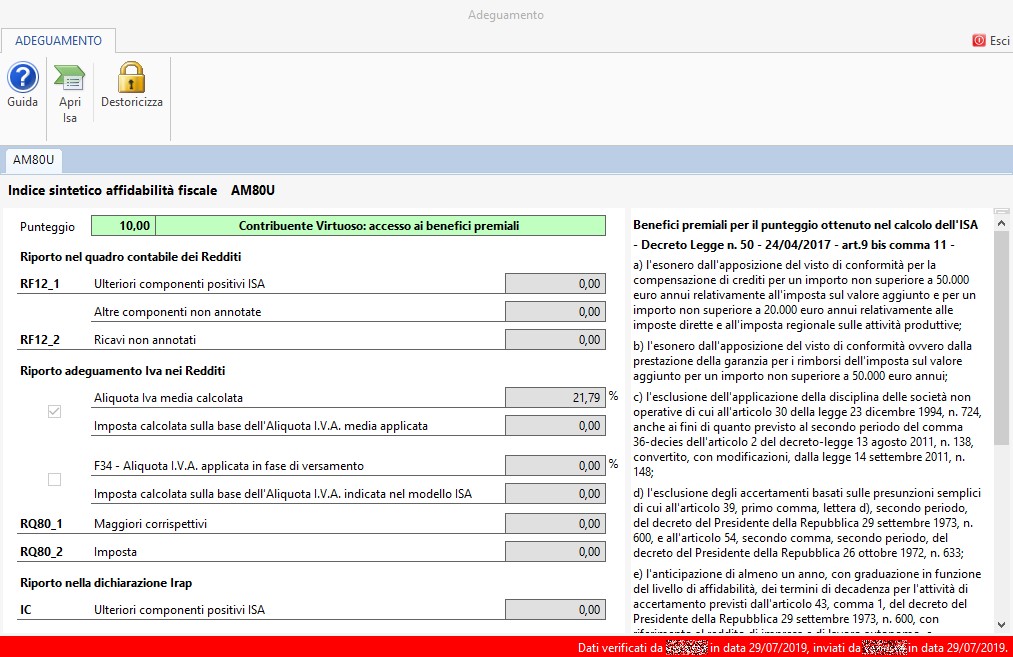
Task: Click the IC row code label
Action: point(26,610)
